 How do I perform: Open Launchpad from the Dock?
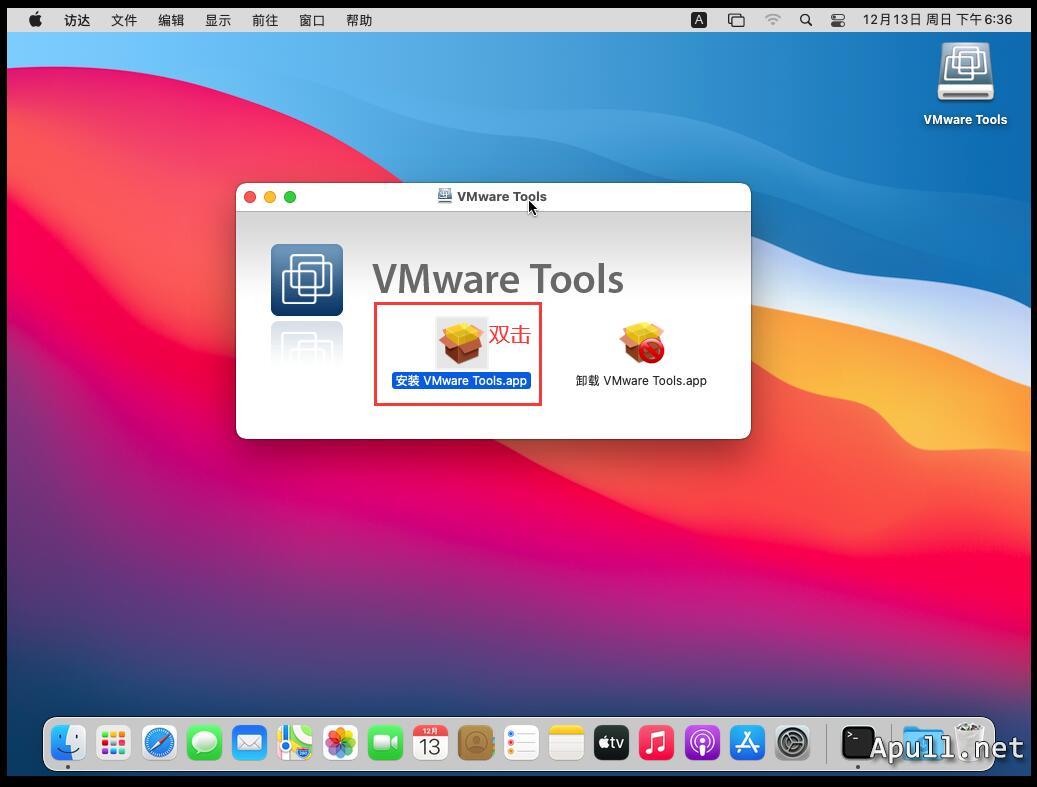pos(114,743)
